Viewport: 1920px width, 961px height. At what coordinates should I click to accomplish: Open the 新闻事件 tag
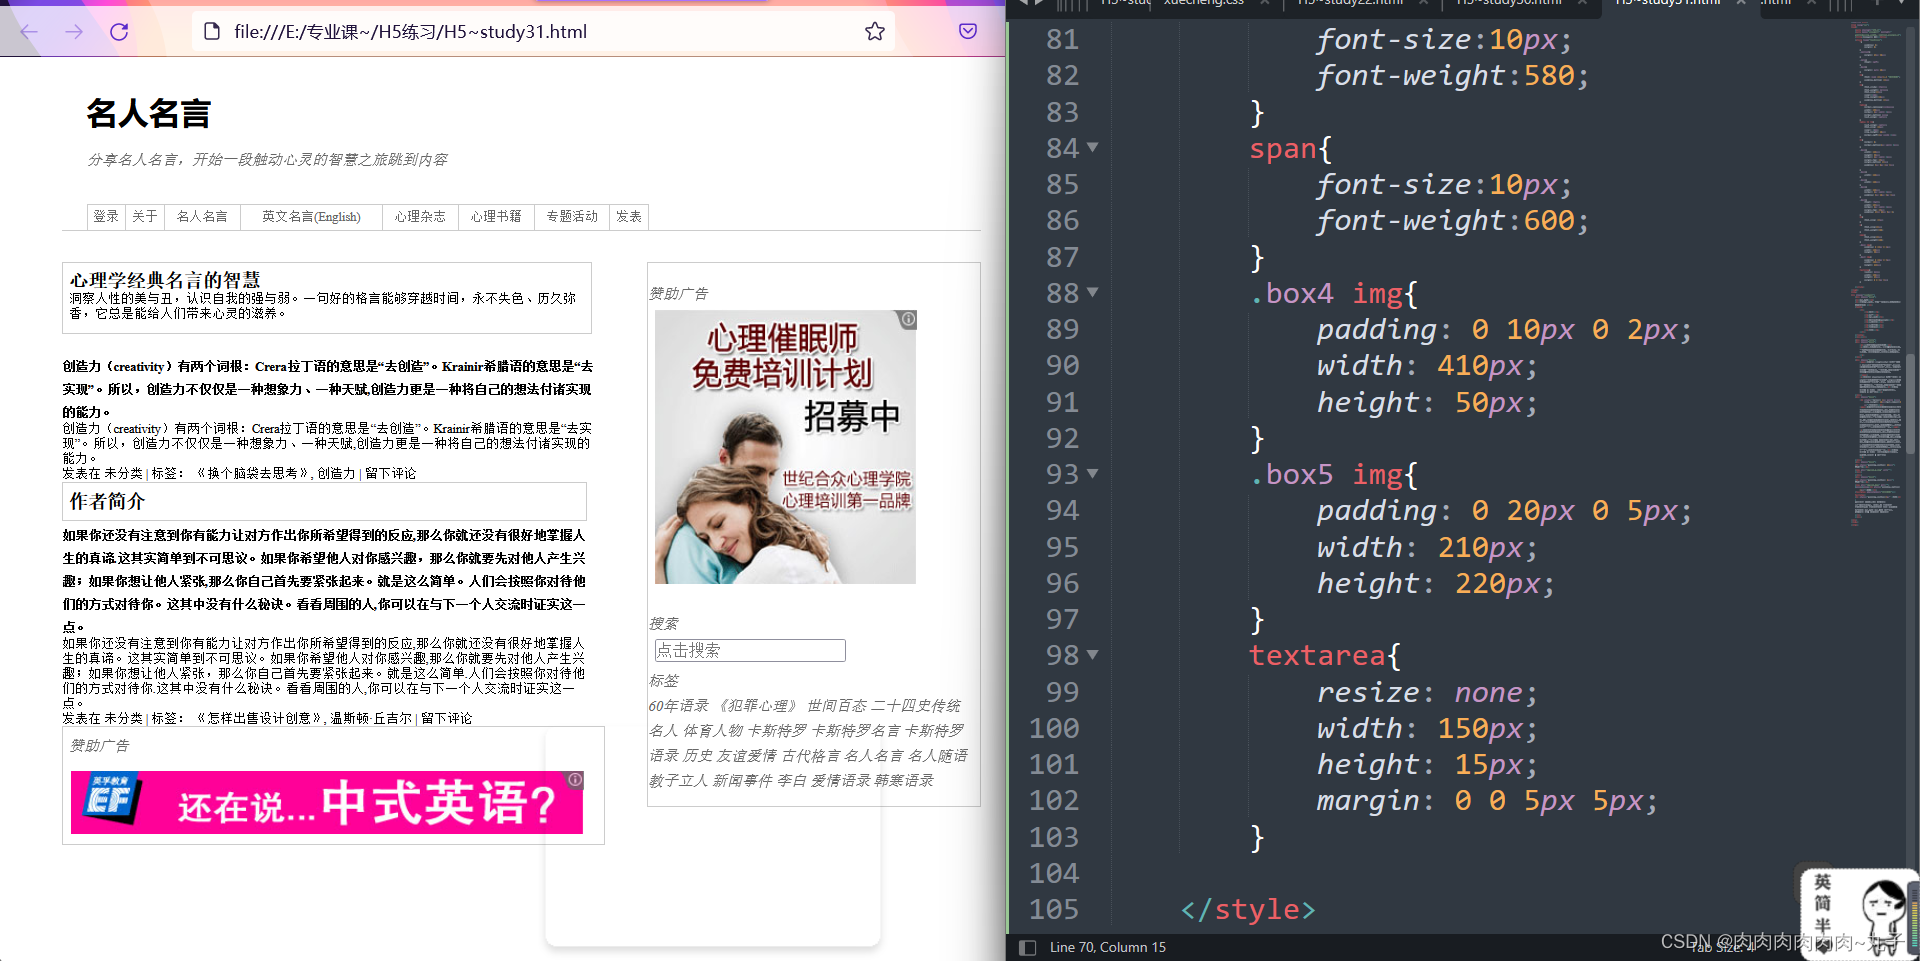[742, 781]
